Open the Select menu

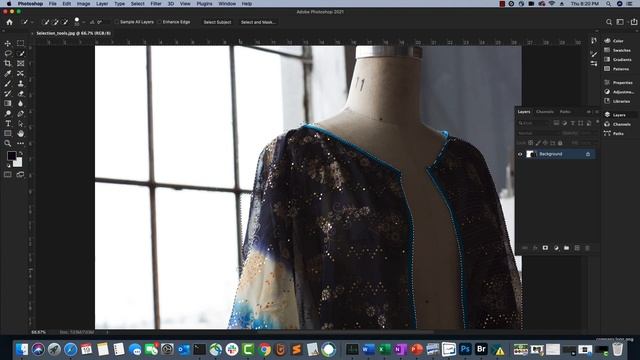pos(138,4)
